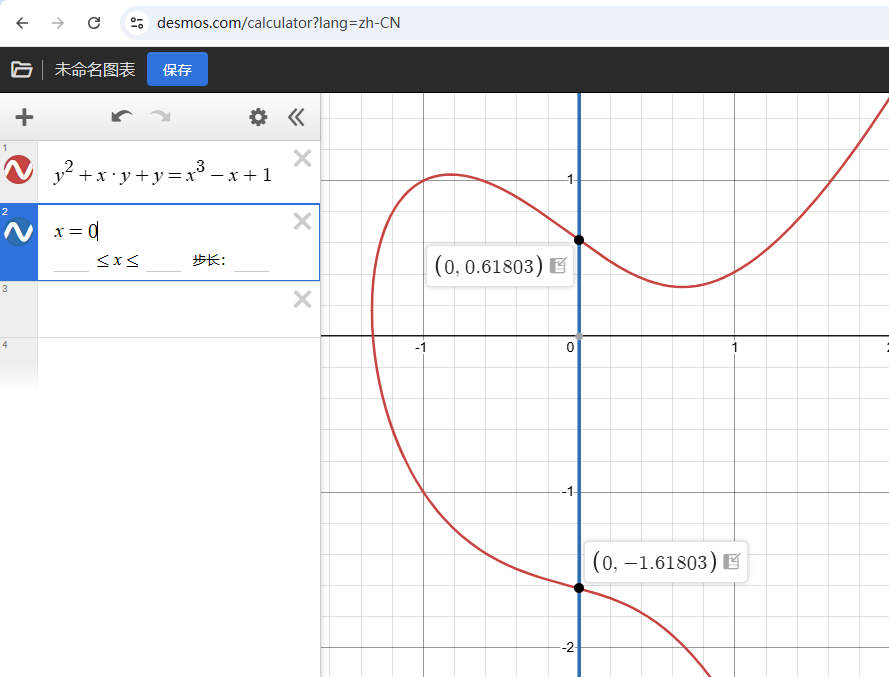Image resolution: width=889 pixels, height=677 pixels.
Task: Click the redo arrow
Action: 160,117
